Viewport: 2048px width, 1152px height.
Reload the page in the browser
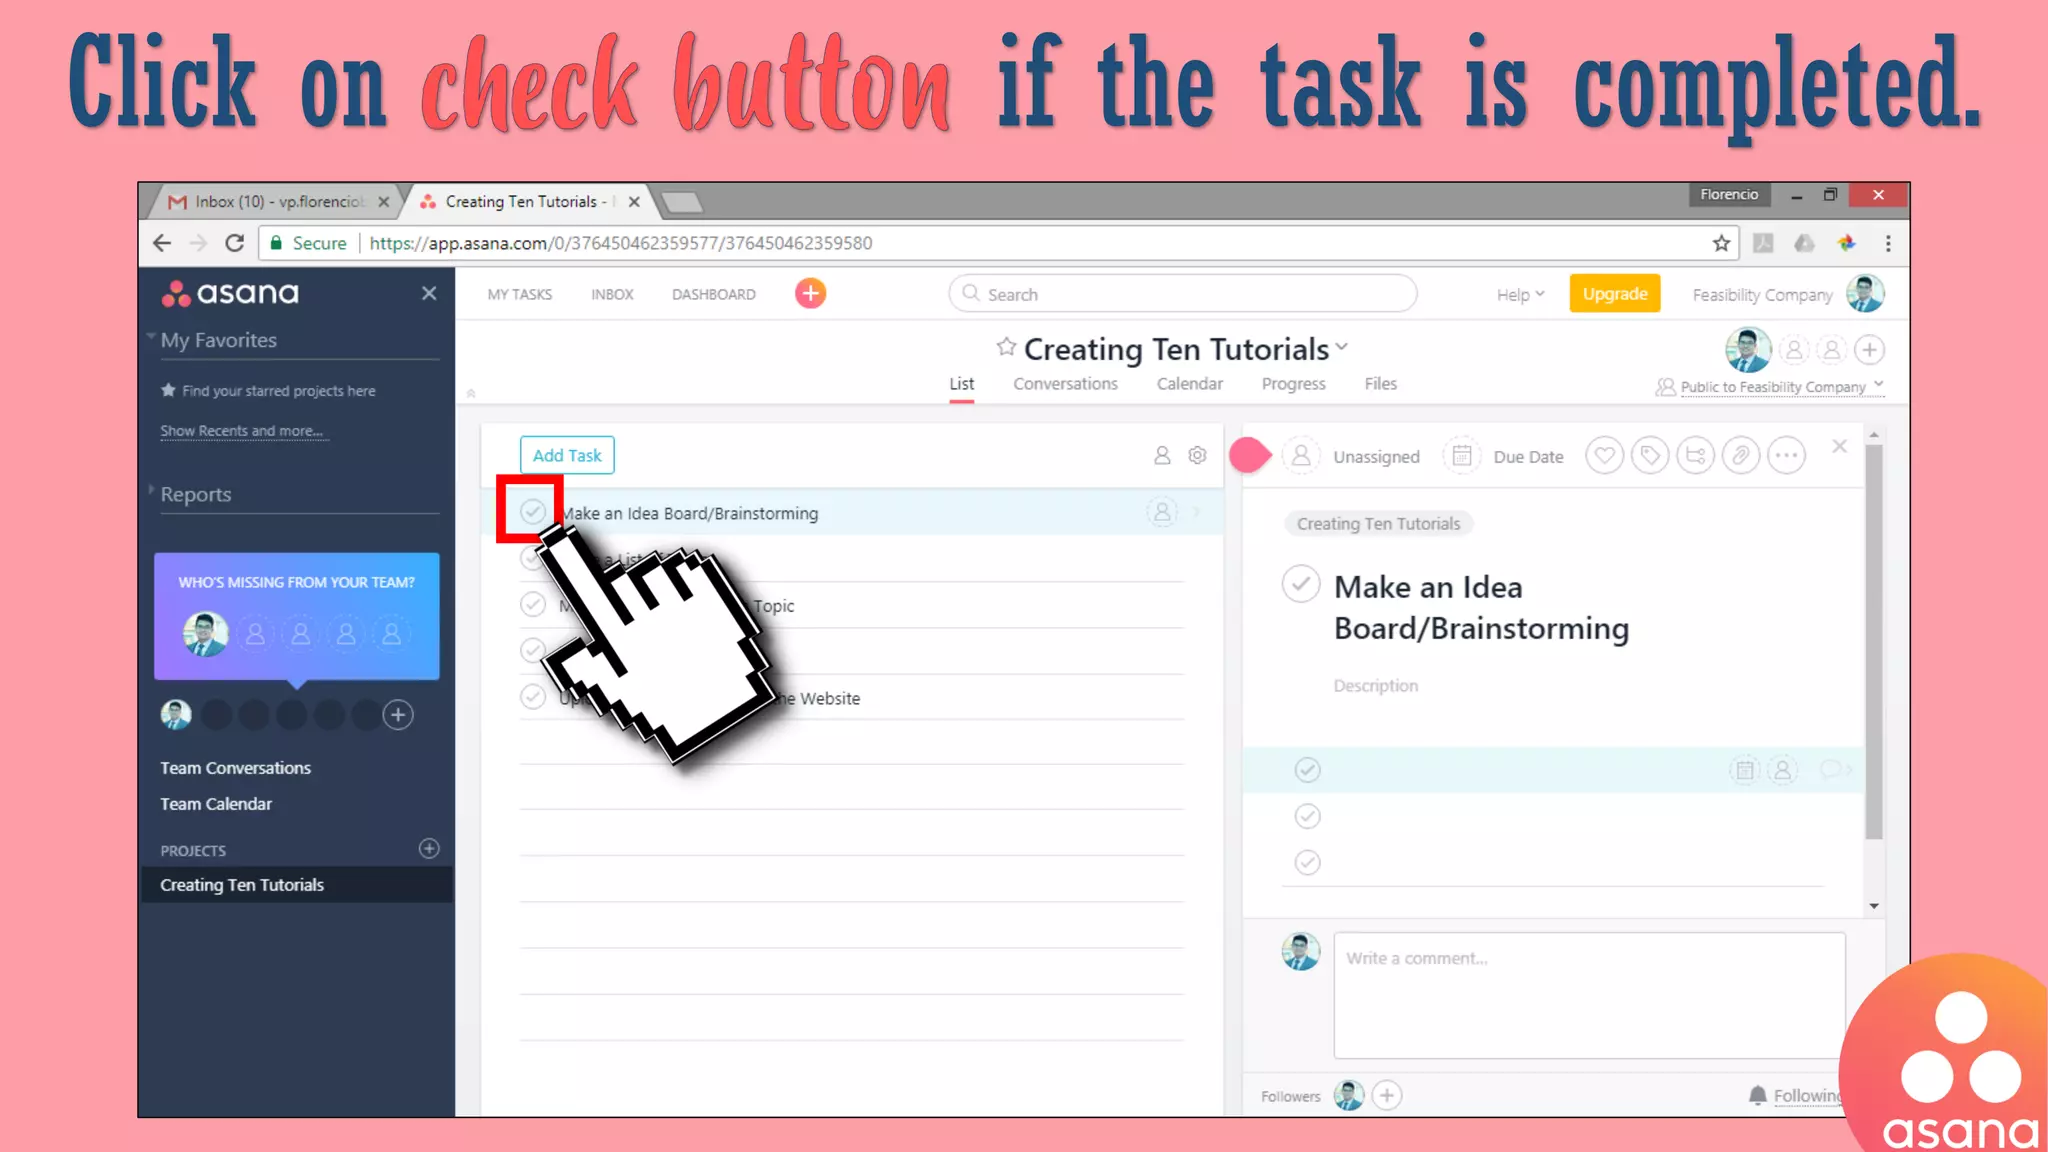pyautogui.click(x=234, y=243)
